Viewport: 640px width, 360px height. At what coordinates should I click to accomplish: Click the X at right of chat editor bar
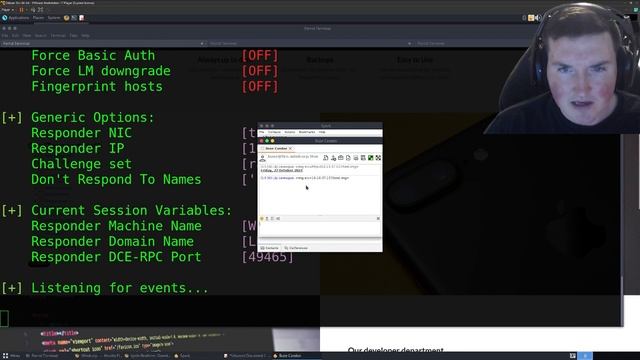(378, 219)
